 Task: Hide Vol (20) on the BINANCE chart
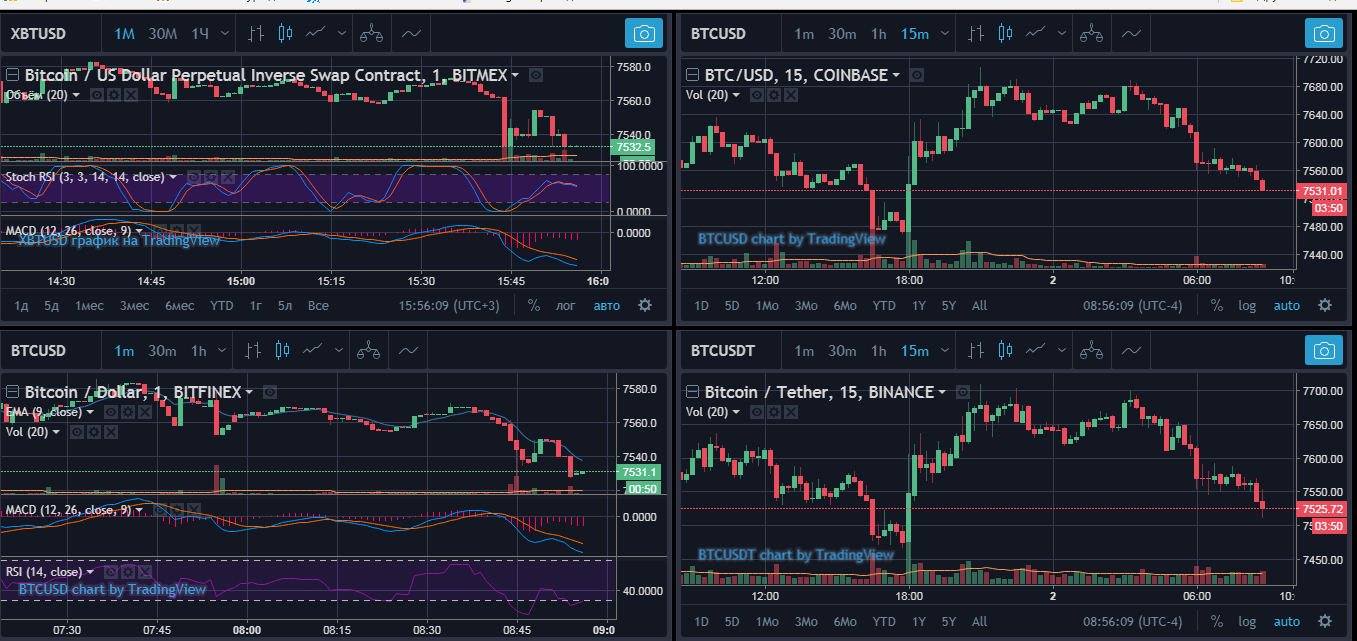pyautogui.click(x=757, y=411)
